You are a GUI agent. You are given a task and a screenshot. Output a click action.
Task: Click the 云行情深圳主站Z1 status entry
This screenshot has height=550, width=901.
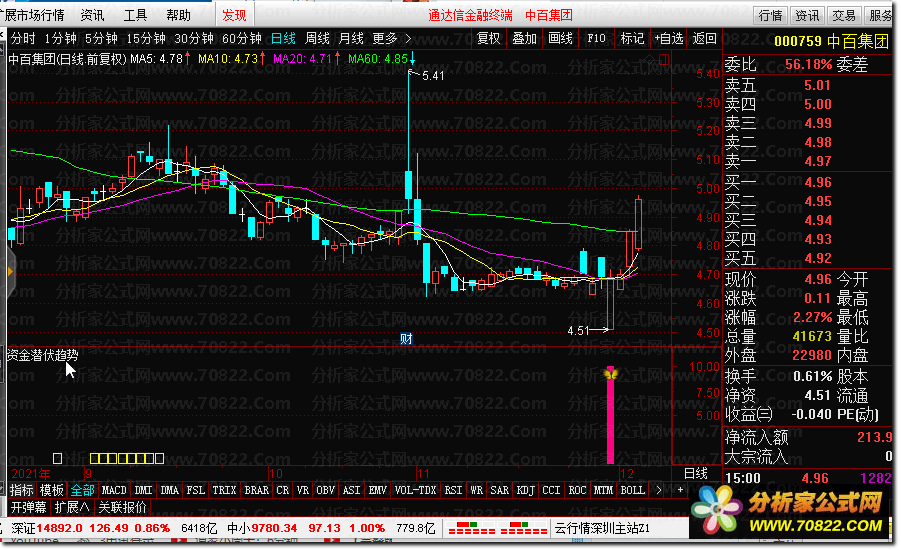pos(602,528)
